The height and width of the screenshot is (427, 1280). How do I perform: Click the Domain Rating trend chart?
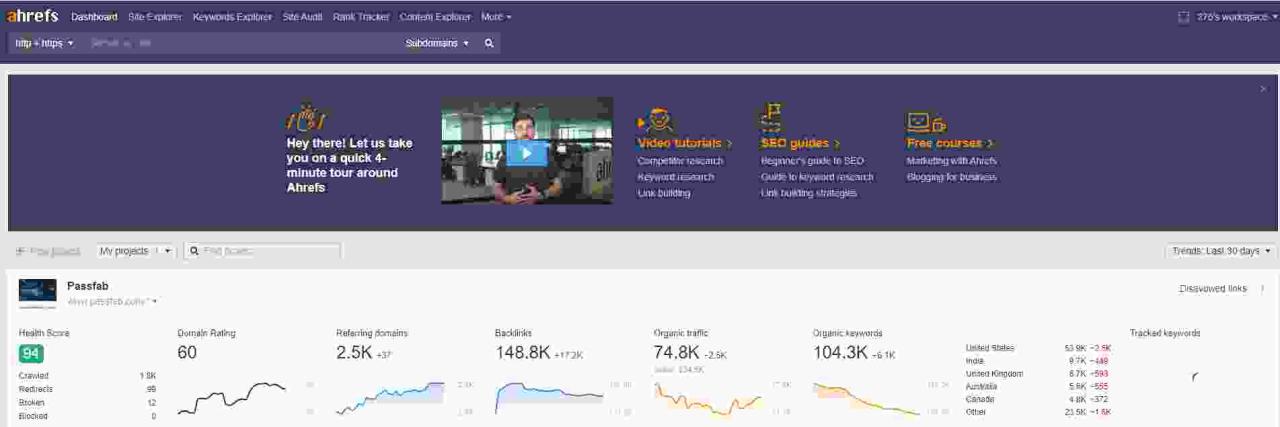(231, 398)
